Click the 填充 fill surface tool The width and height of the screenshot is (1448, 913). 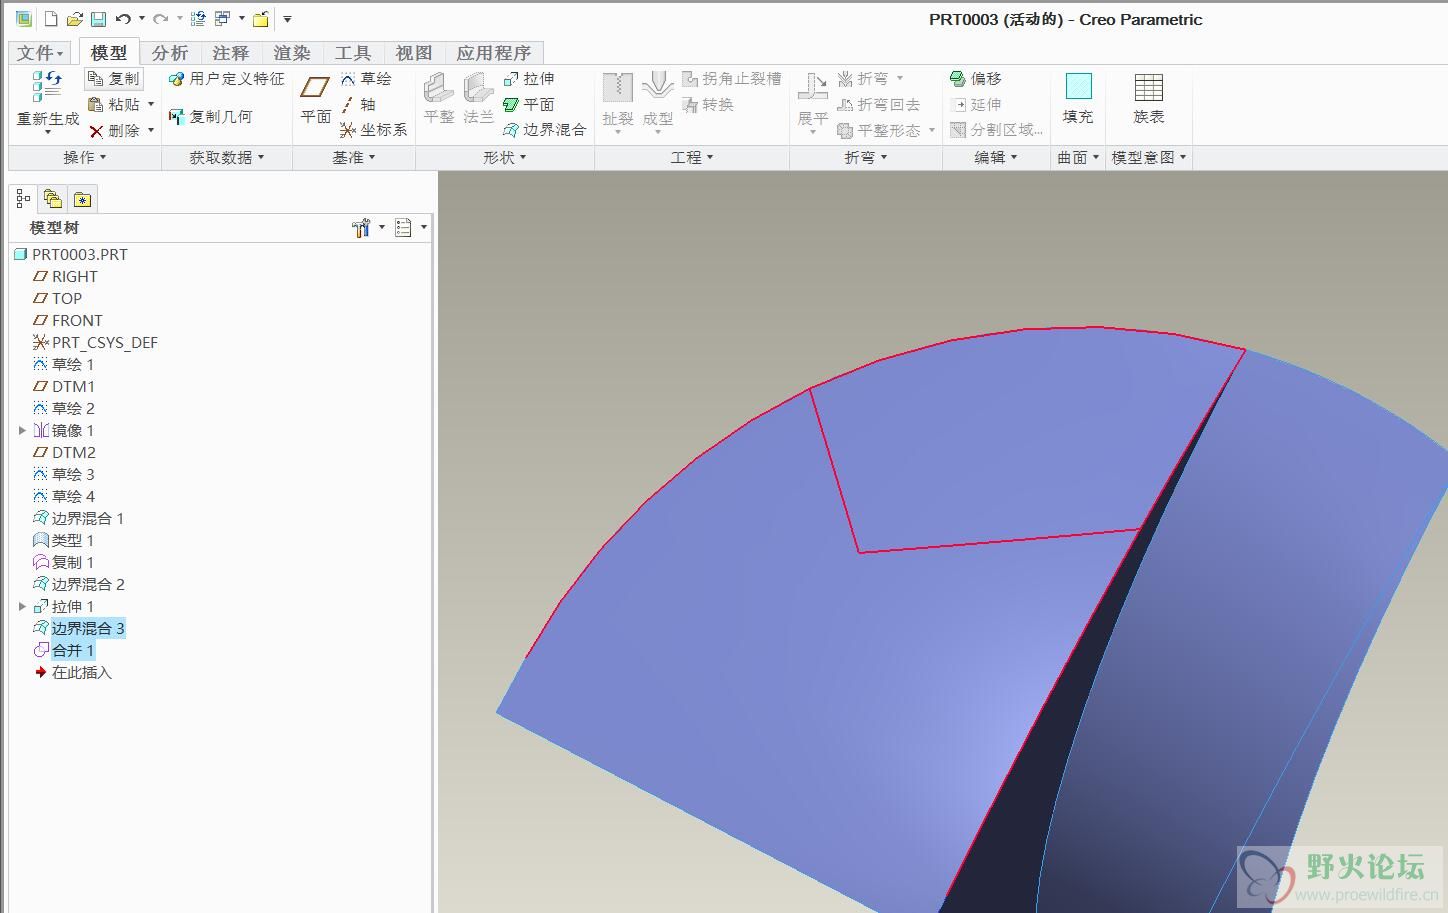pos(1078,99)
